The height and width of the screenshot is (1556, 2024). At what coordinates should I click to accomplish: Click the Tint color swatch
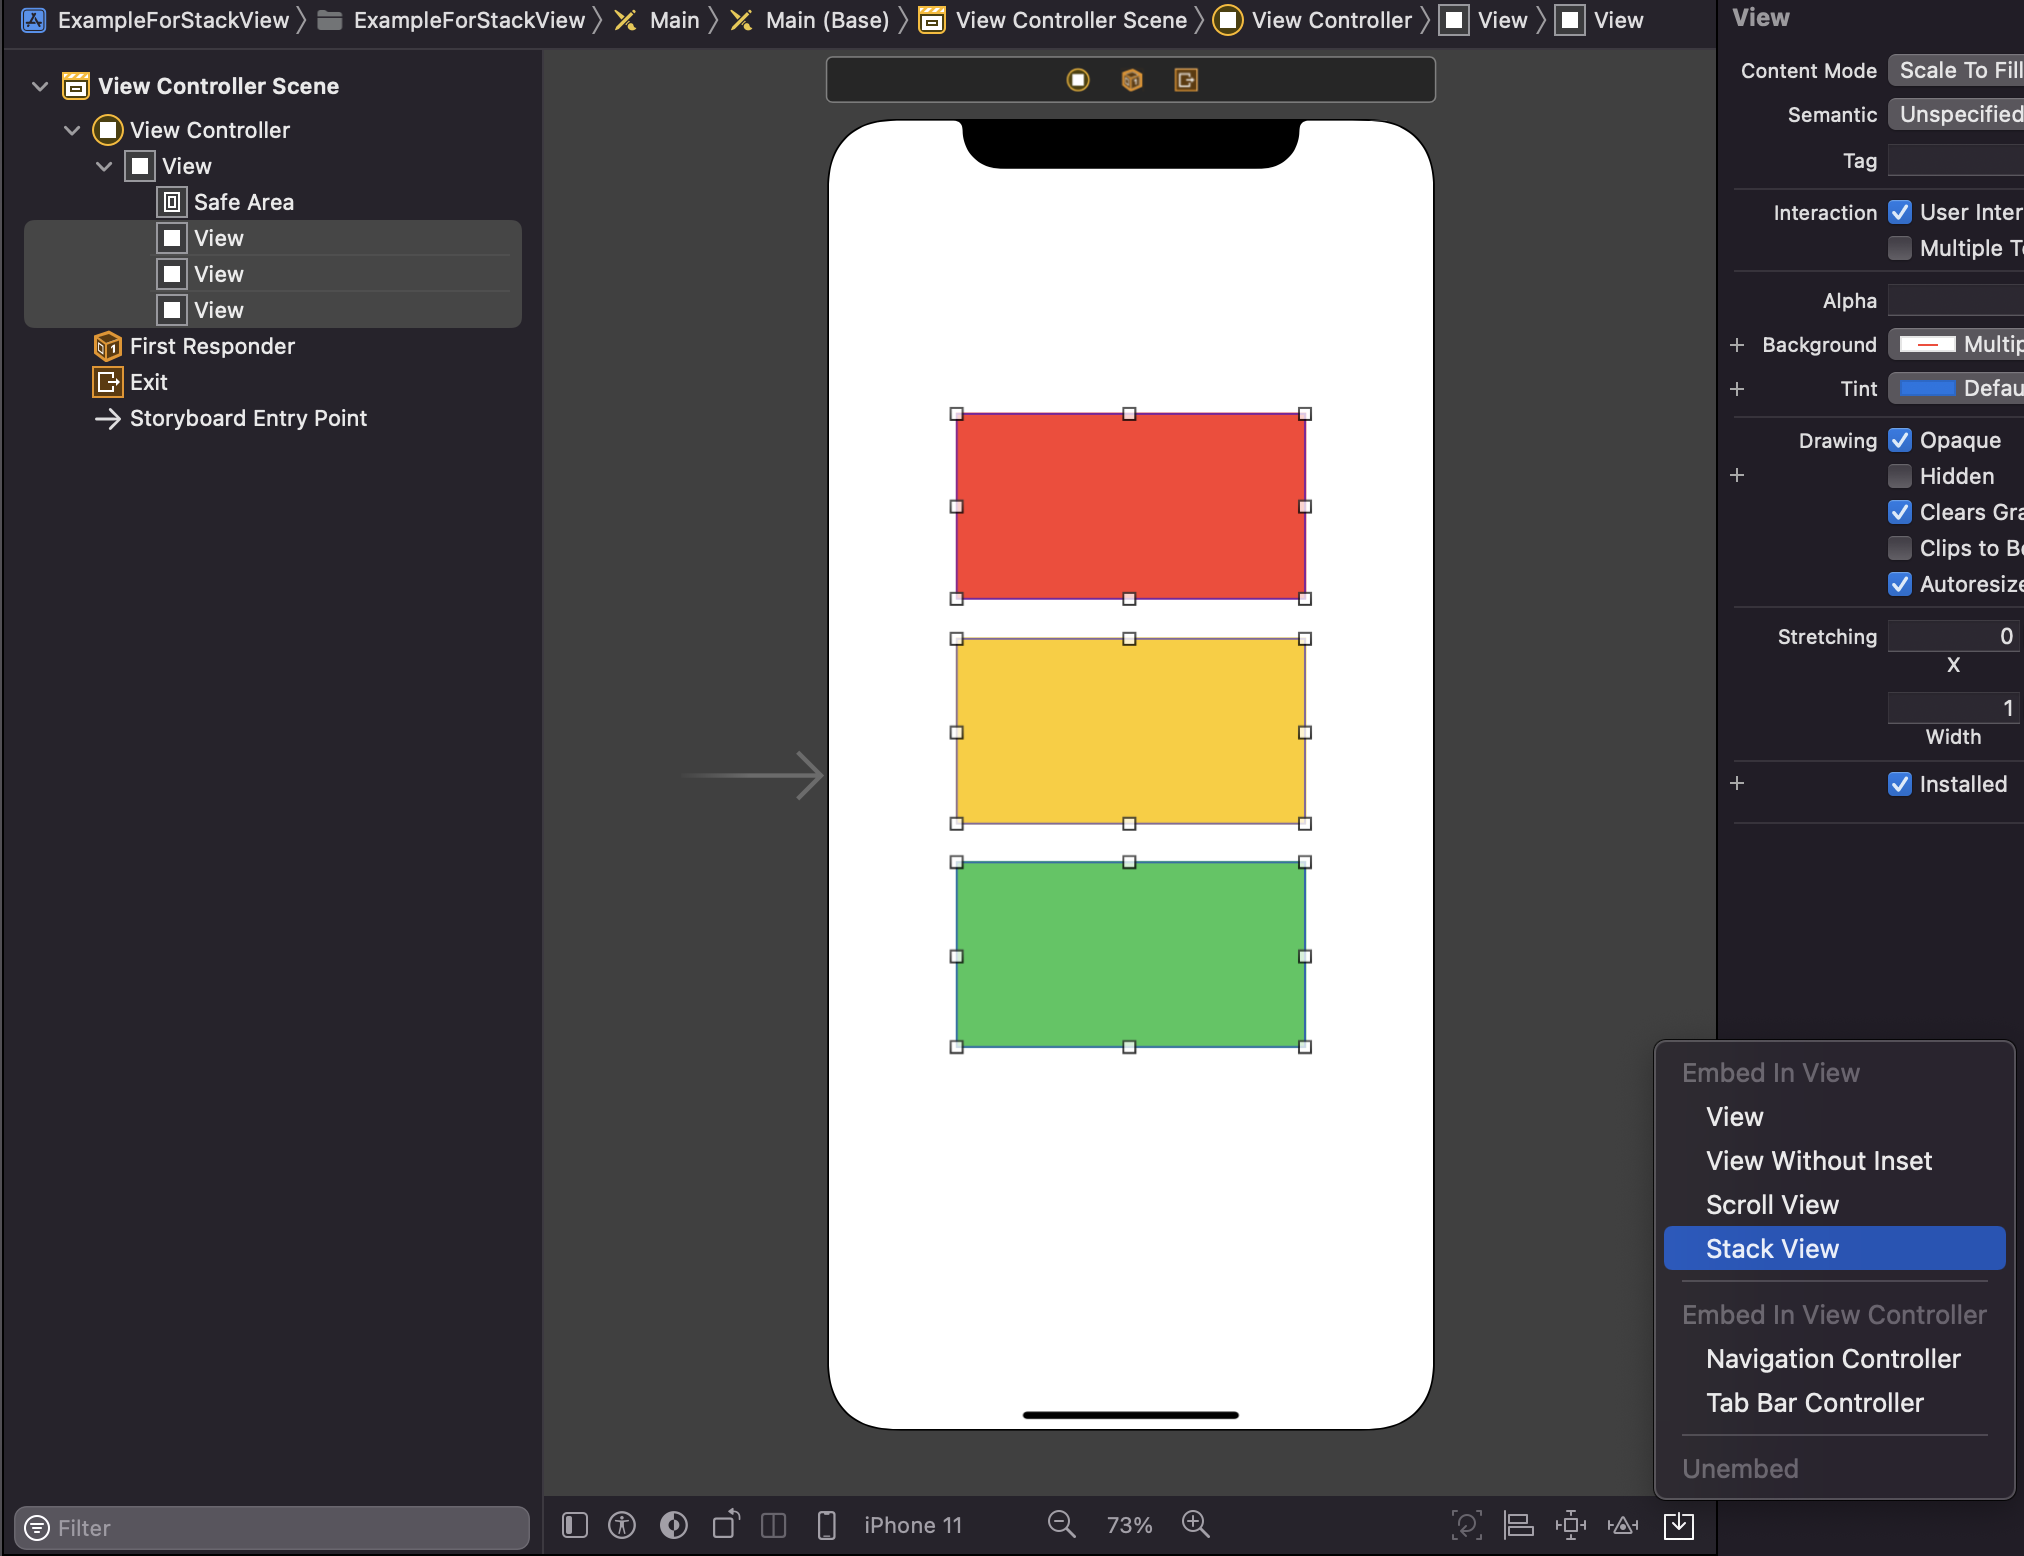click(1927, 388)
